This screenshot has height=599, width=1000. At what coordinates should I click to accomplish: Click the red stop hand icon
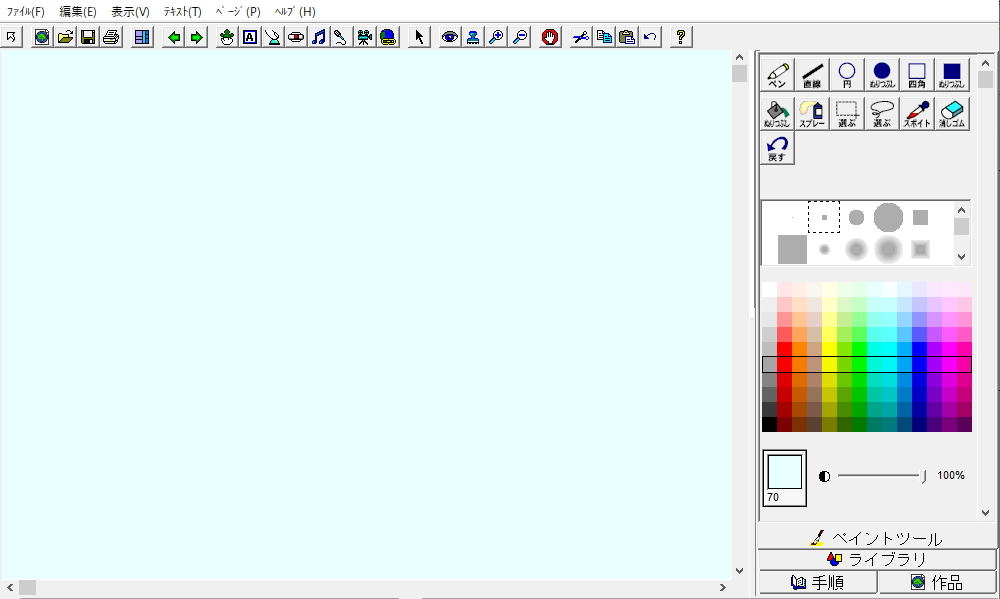tap(550, 37)
